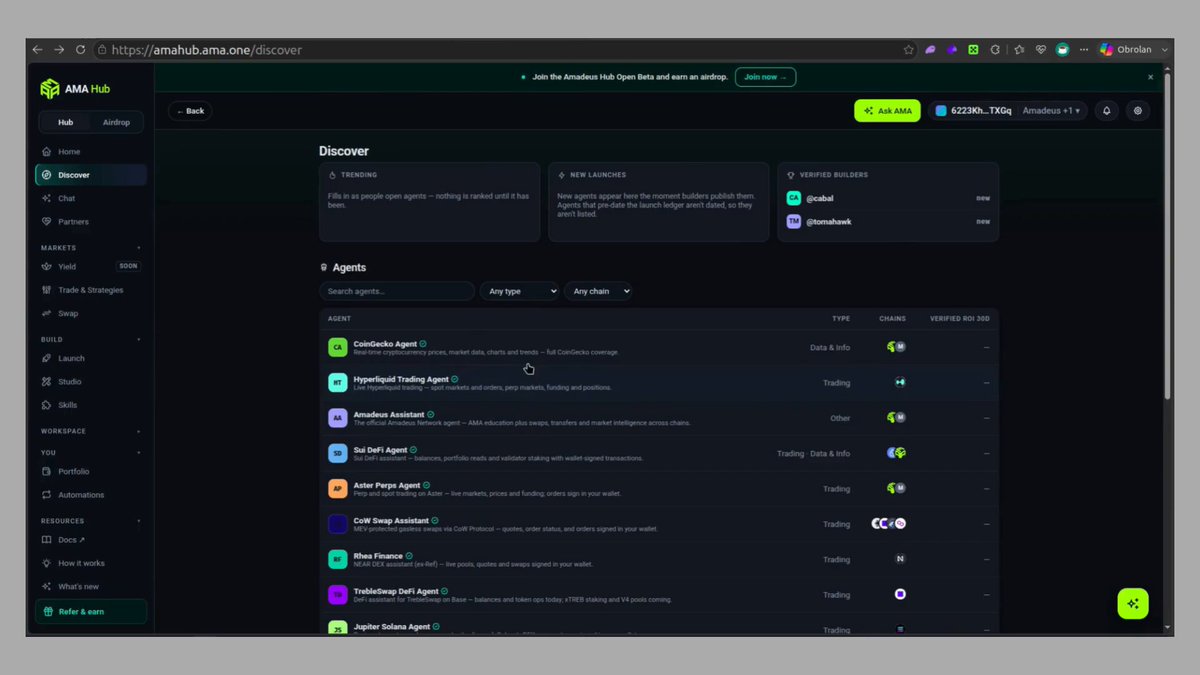Open Docs from the Resources section
This screenshot has width=1200, height=675.
click(91, 540)
